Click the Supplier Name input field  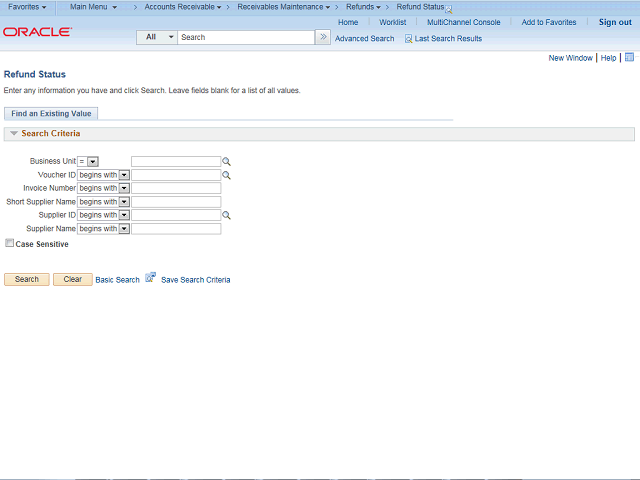[176, 229]
